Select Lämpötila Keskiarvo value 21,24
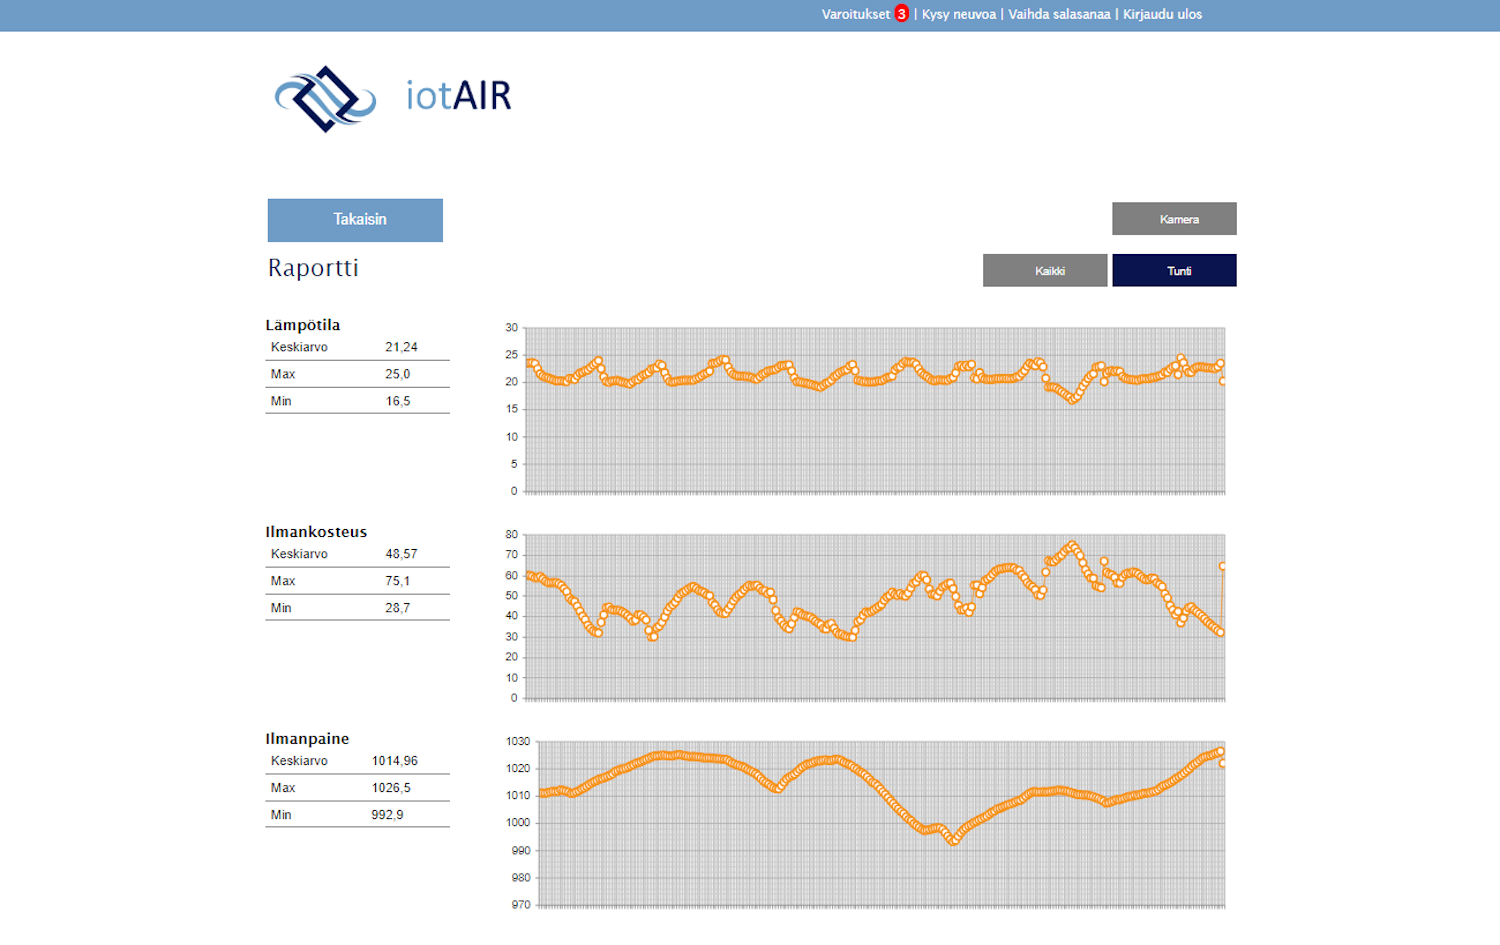Screen dimensions: 1500x945 pos(401,347)
